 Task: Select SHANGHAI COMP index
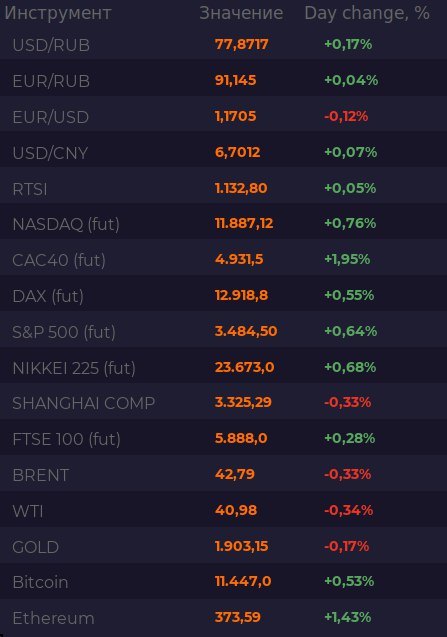pos(84,403)
